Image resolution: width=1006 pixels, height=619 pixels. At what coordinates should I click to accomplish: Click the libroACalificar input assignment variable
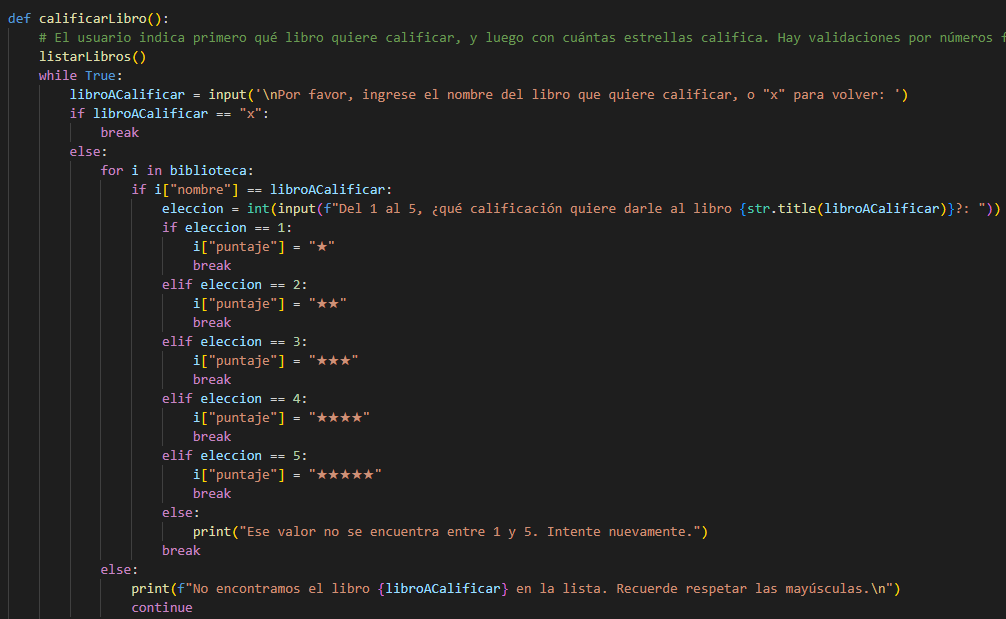pyautogui.click(x=127, y=94)
